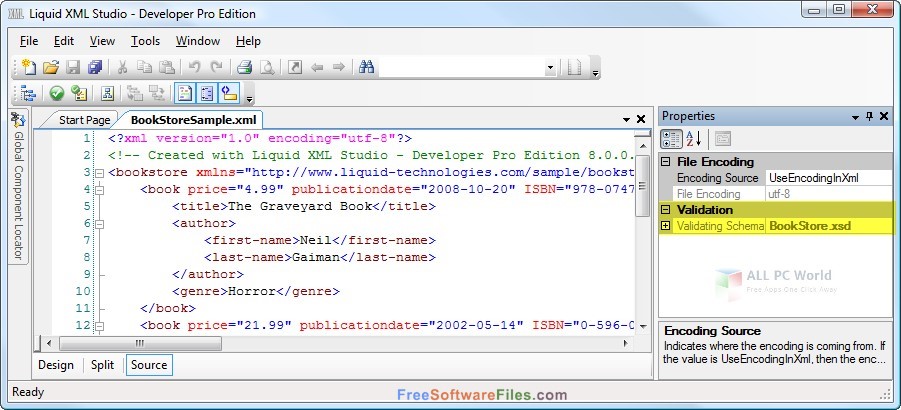This screenshot has width=901, height=410.
Task: Click the binoculars Find icon
Action: (x=367, y=67)
